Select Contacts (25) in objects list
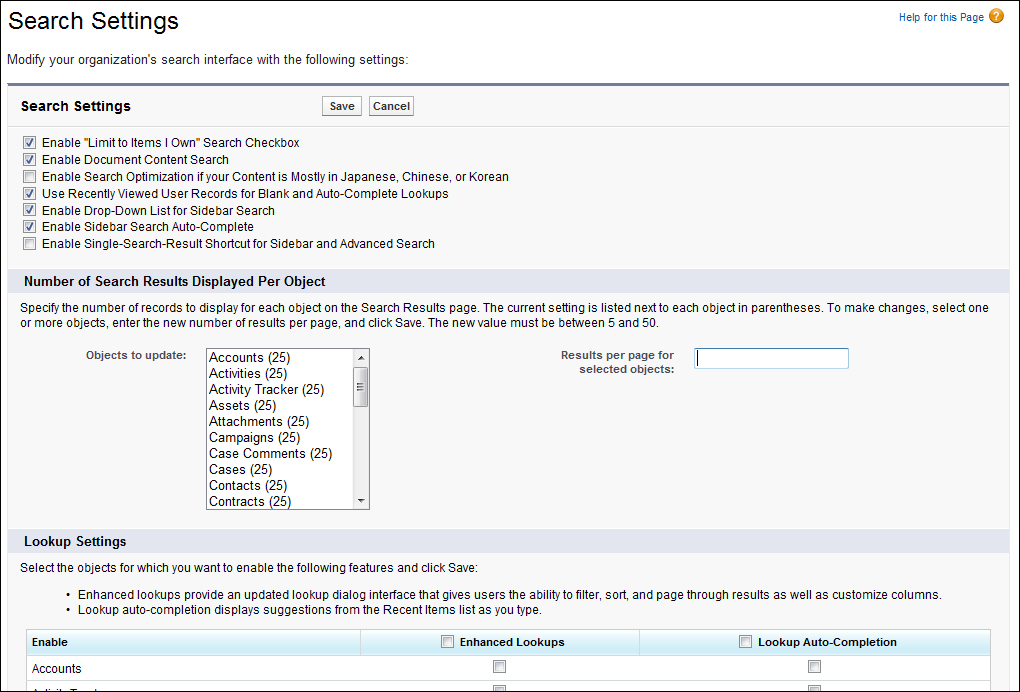This screenshot has width=1020, height=692. [248, 486]
